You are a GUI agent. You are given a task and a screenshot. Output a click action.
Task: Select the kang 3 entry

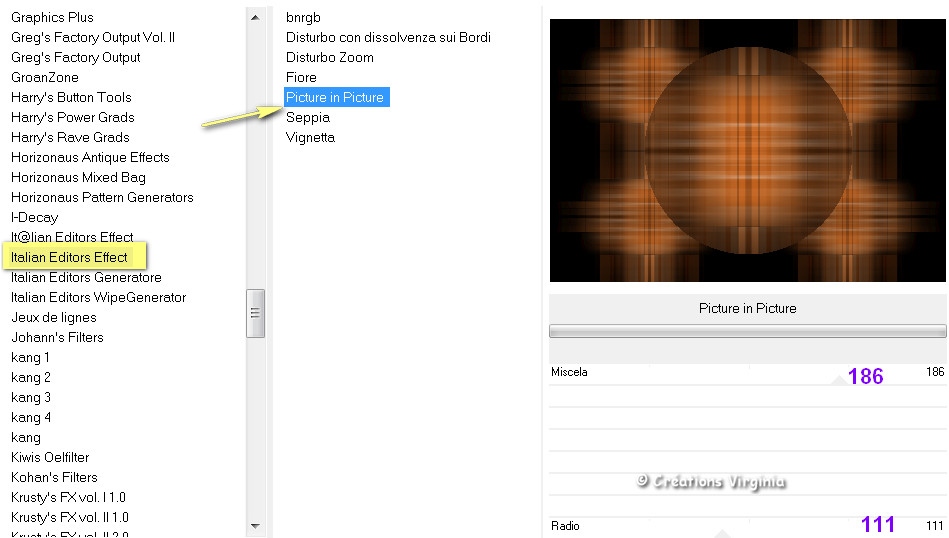[x=31, y=397]
